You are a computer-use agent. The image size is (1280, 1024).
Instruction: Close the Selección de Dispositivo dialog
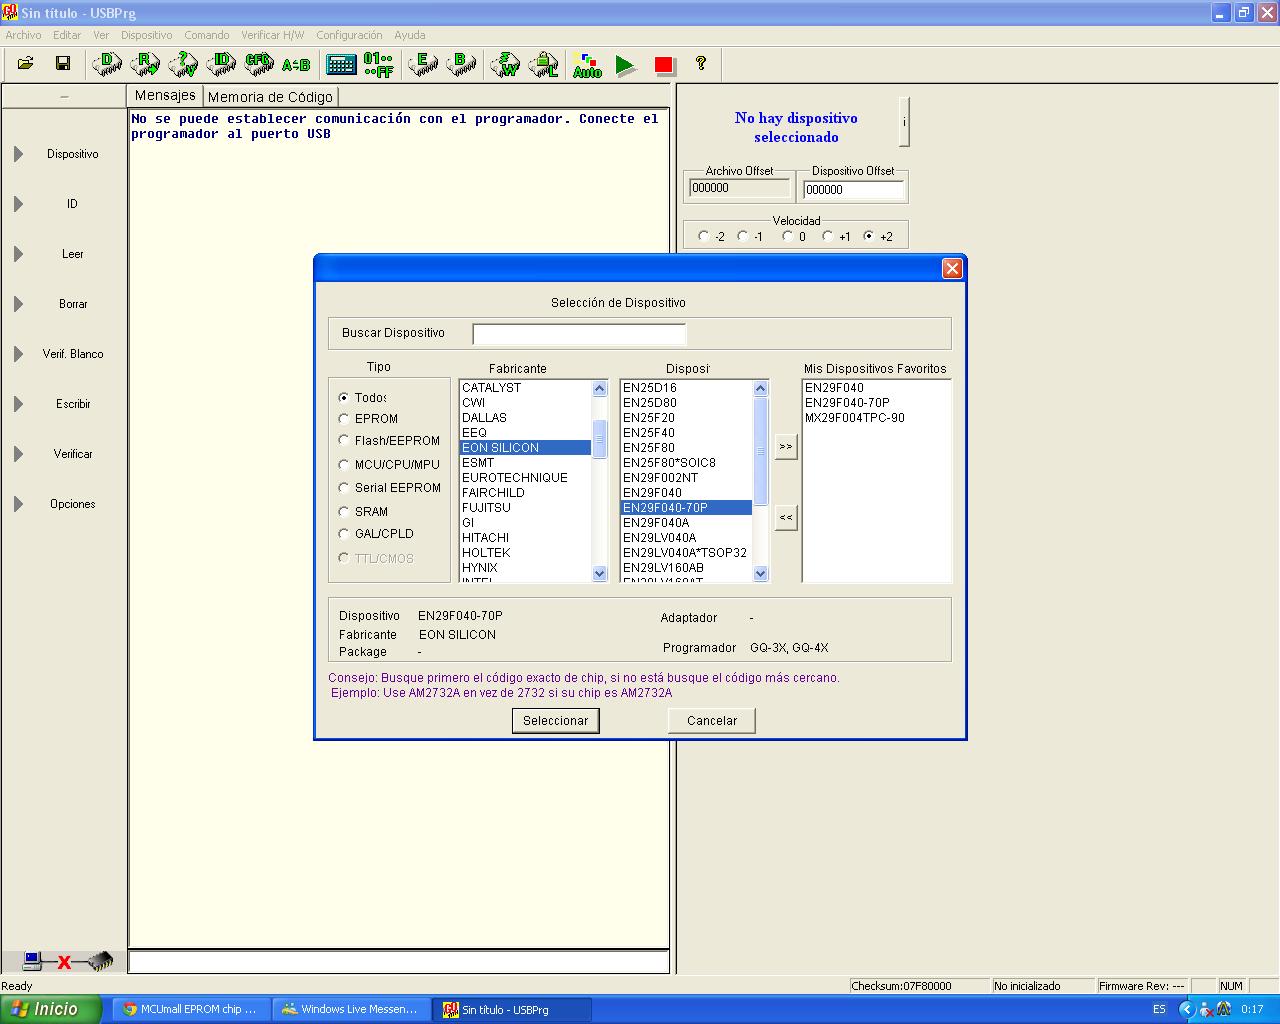tap(952, 268)
